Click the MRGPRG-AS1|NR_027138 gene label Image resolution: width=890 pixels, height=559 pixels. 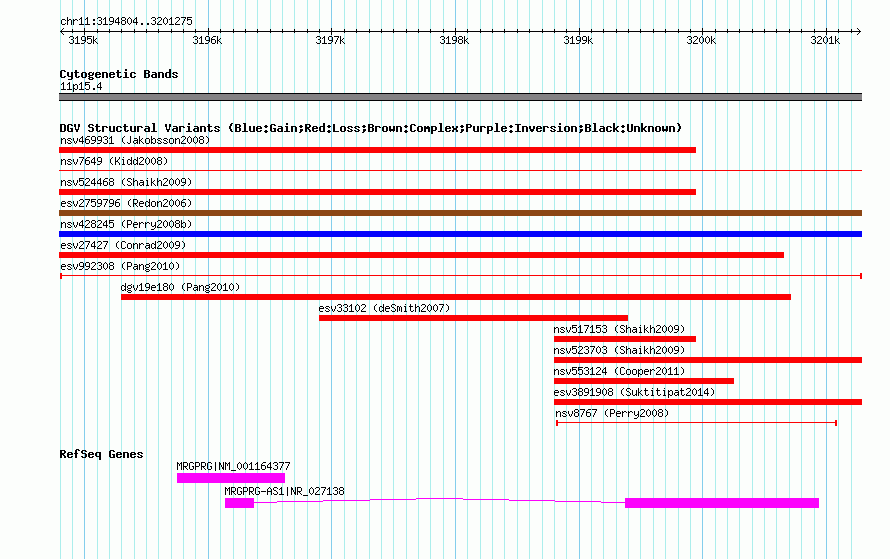[x=284, y=491]
